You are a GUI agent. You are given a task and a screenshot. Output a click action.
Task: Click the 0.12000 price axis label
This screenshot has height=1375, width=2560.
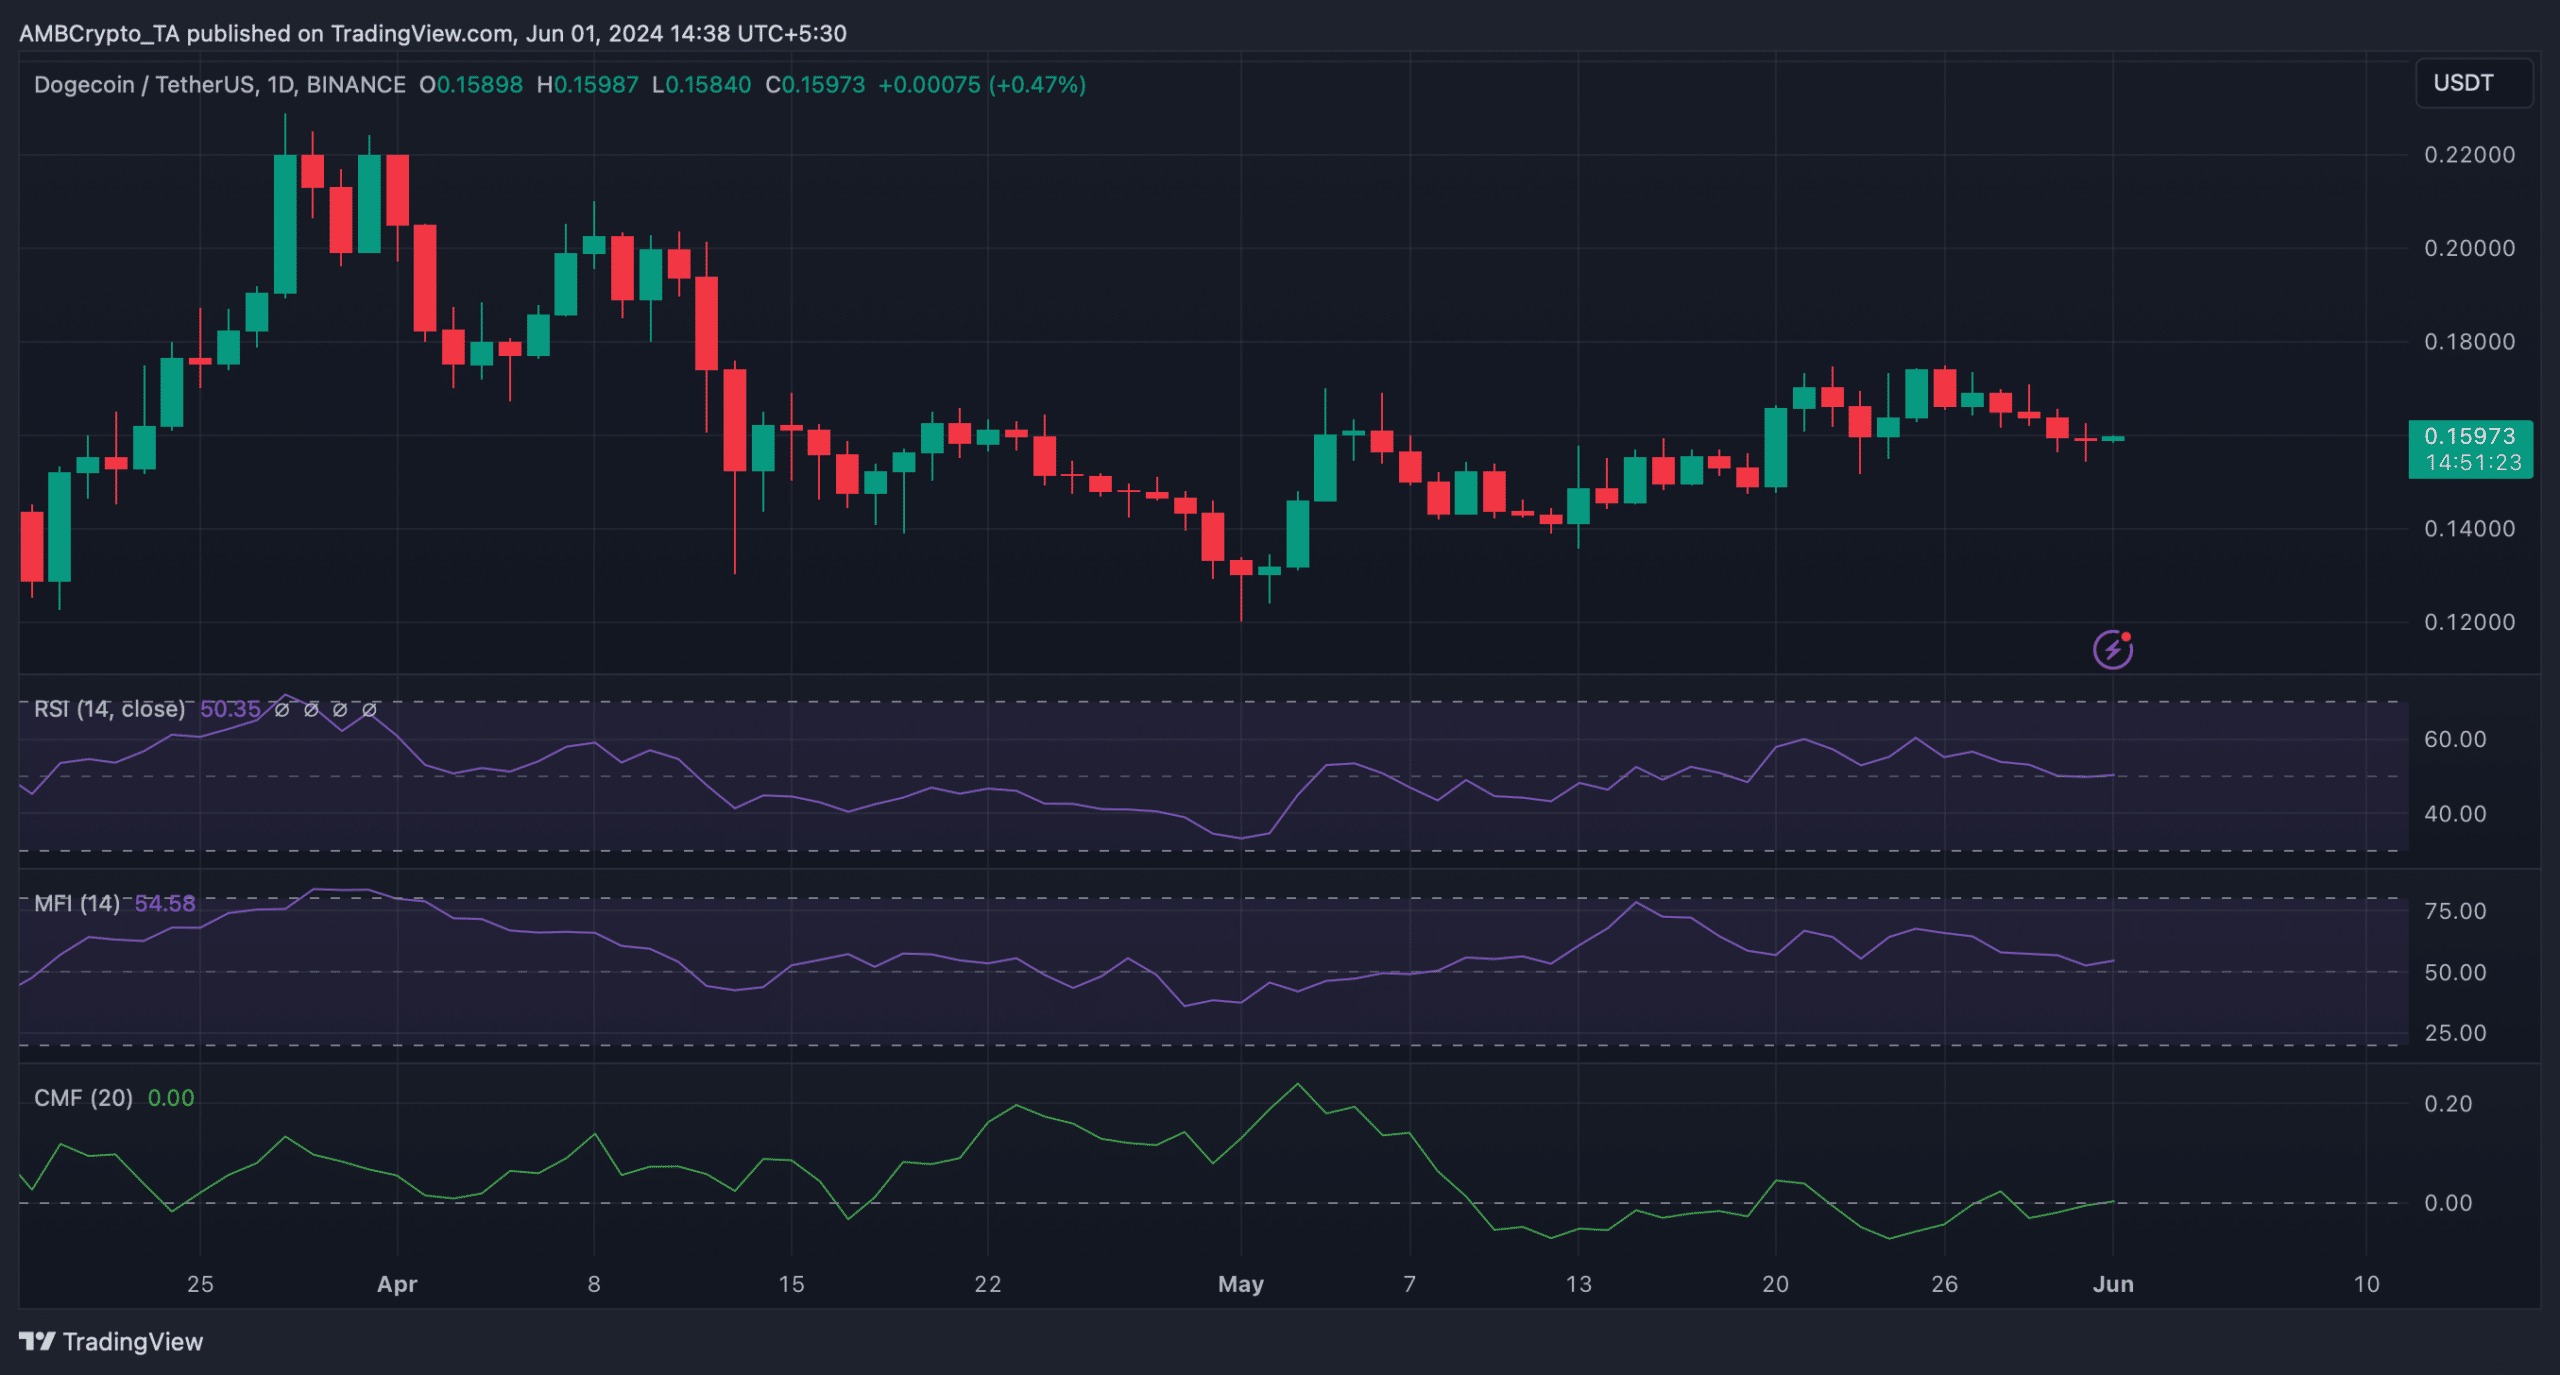coord(2469,622)
